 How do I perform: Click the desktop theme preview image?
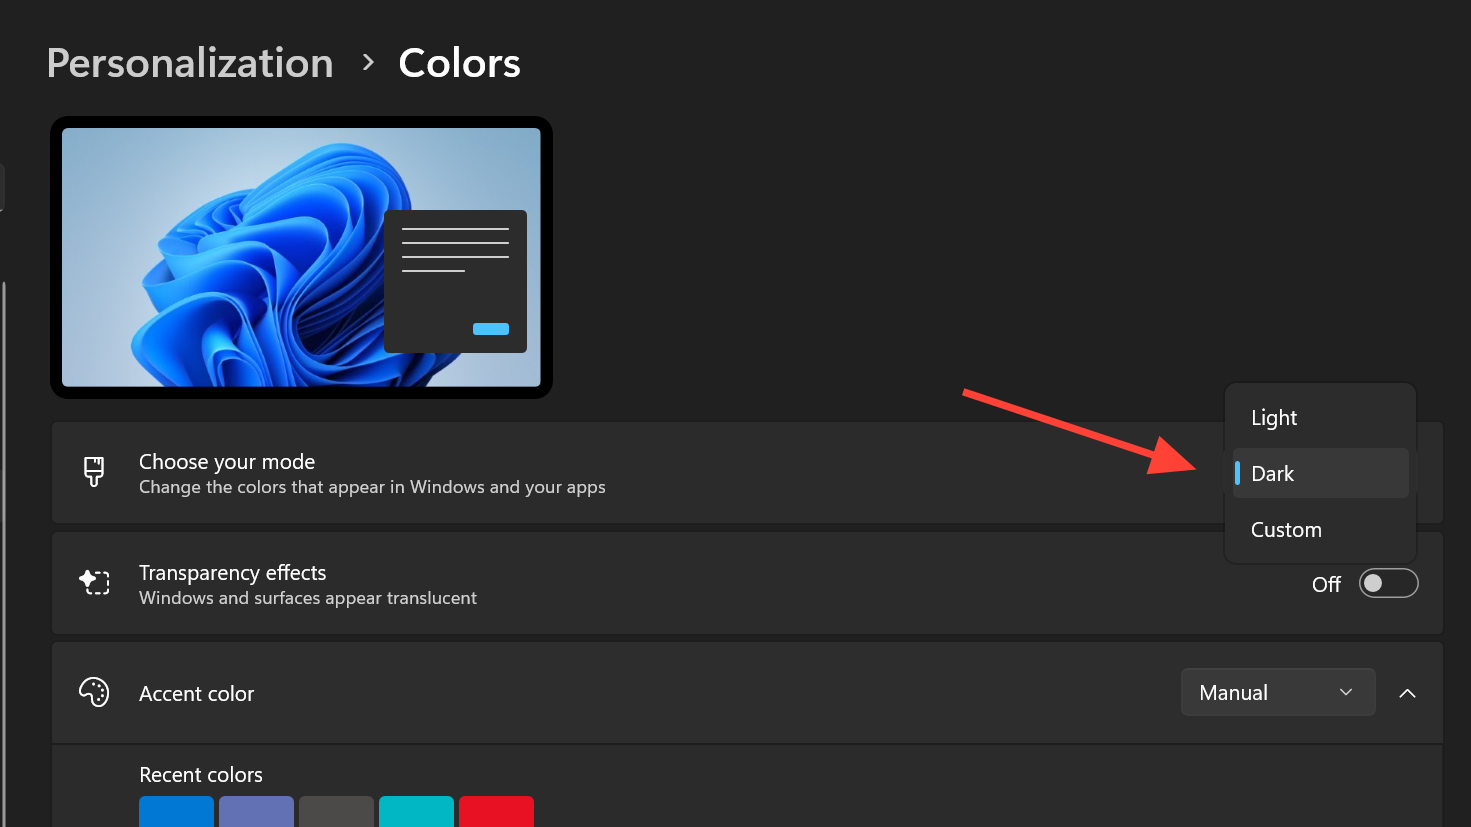click(x=301, y=257)
